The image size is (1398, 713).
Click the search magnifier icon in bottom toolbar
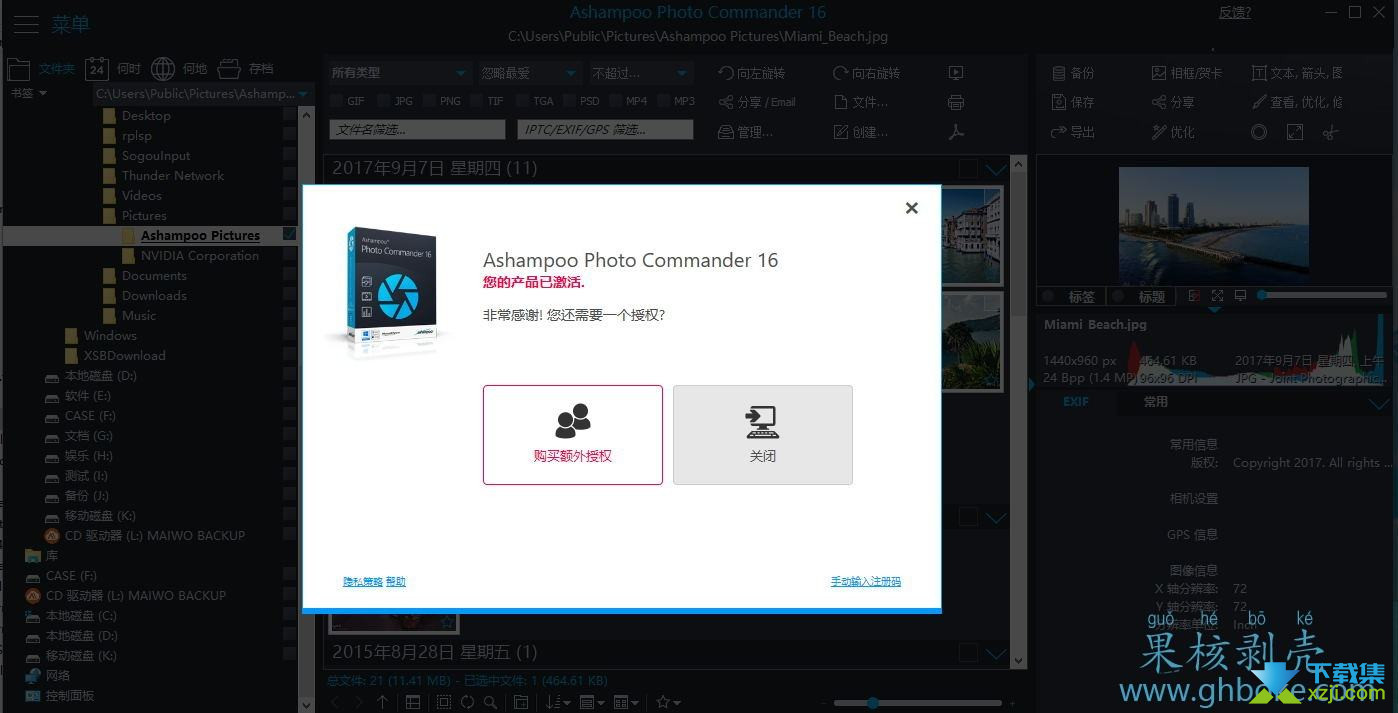coord(490,703)
